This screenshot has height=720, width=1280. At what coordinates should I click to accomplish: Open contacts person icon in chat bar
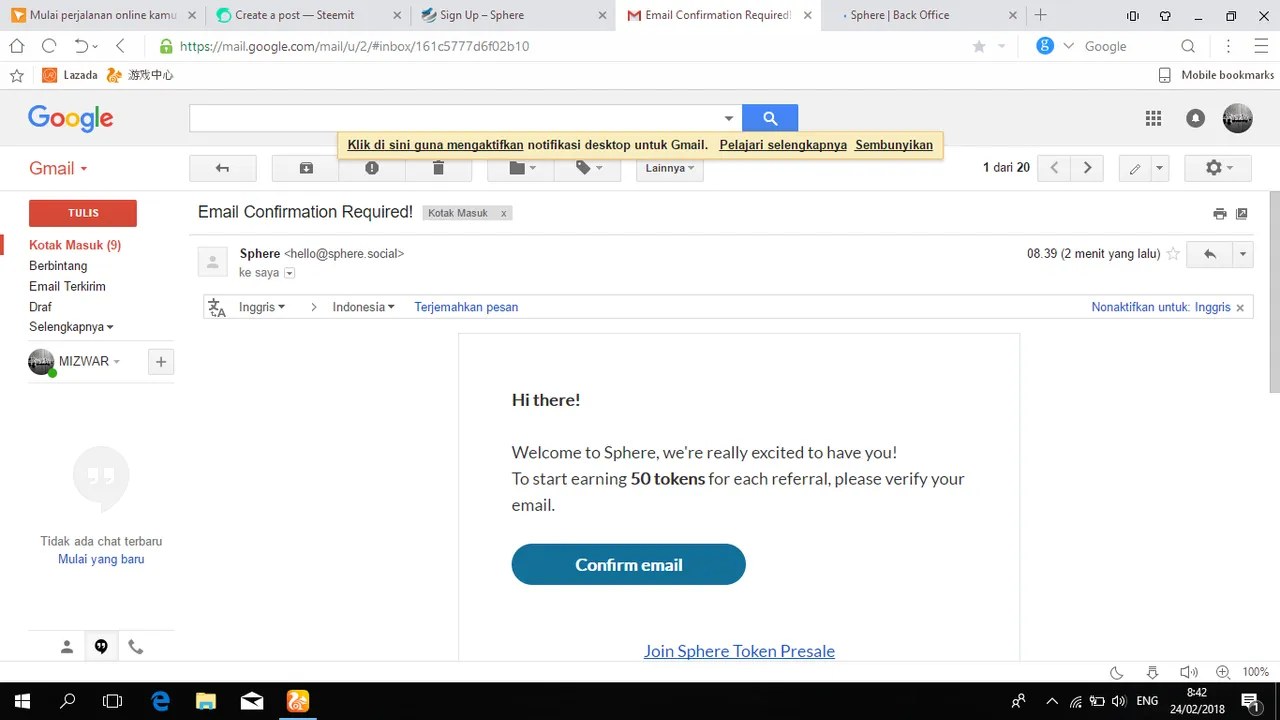(67, 647)
